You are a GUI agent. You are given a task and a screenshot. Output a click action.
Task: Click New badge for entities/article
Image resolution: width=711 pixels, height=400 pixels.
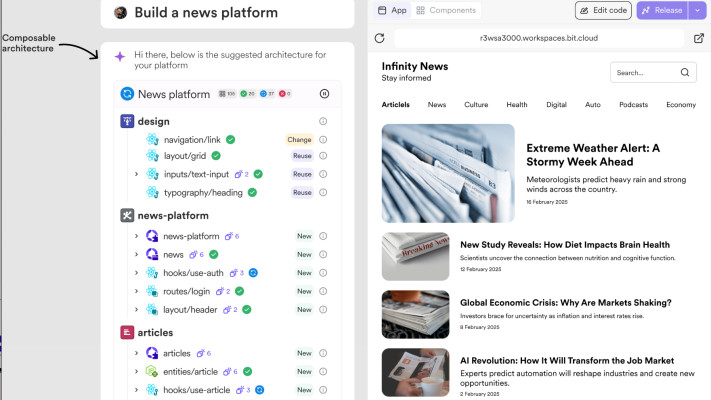304,371
